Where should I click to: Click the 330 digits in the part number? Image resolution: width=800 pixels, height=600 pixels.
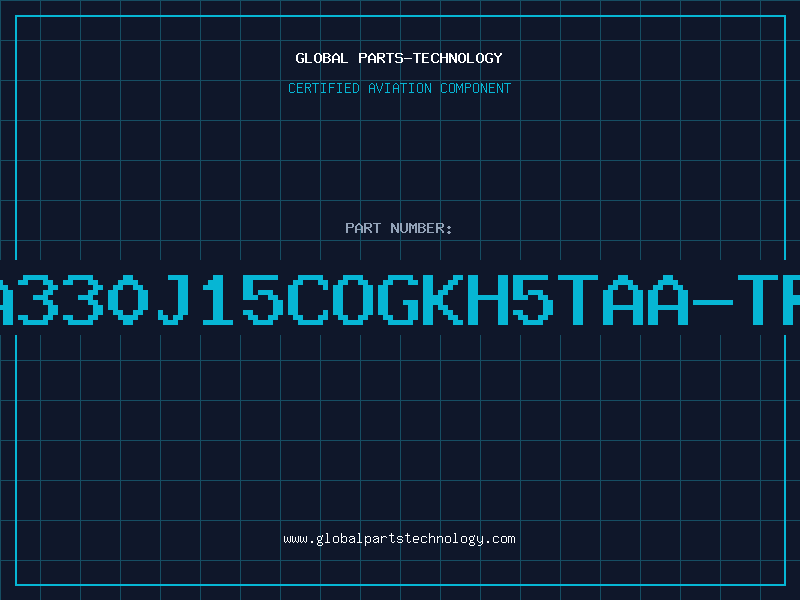(x=83, y=299)
